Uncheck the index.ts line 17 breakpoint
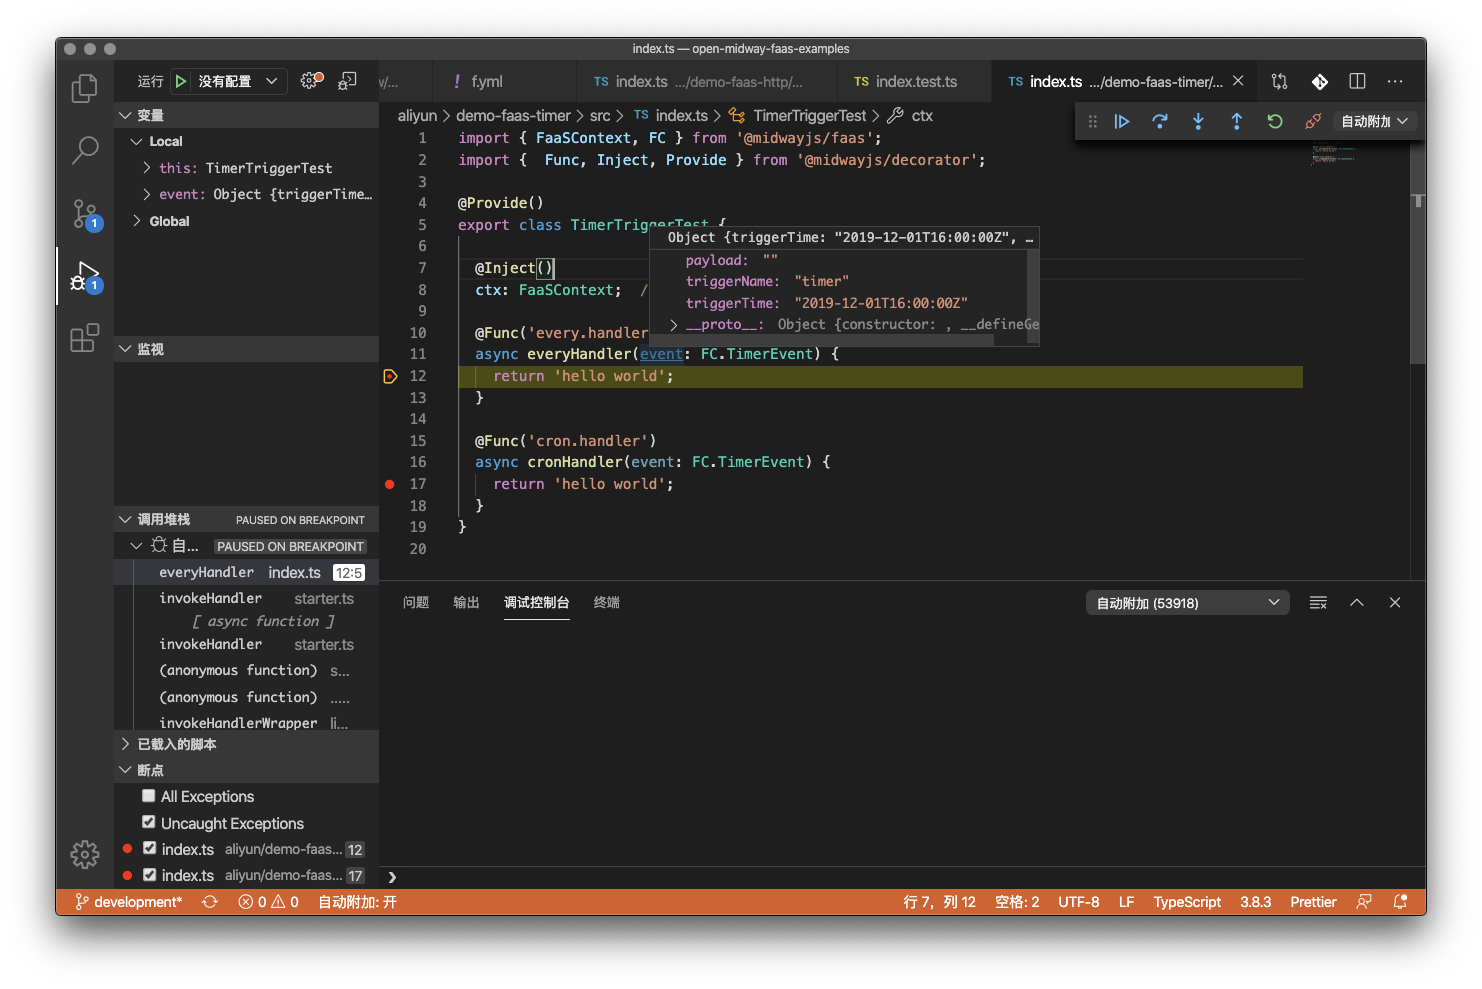This screenshot has width=1482, height=989. tap(149, 874)
